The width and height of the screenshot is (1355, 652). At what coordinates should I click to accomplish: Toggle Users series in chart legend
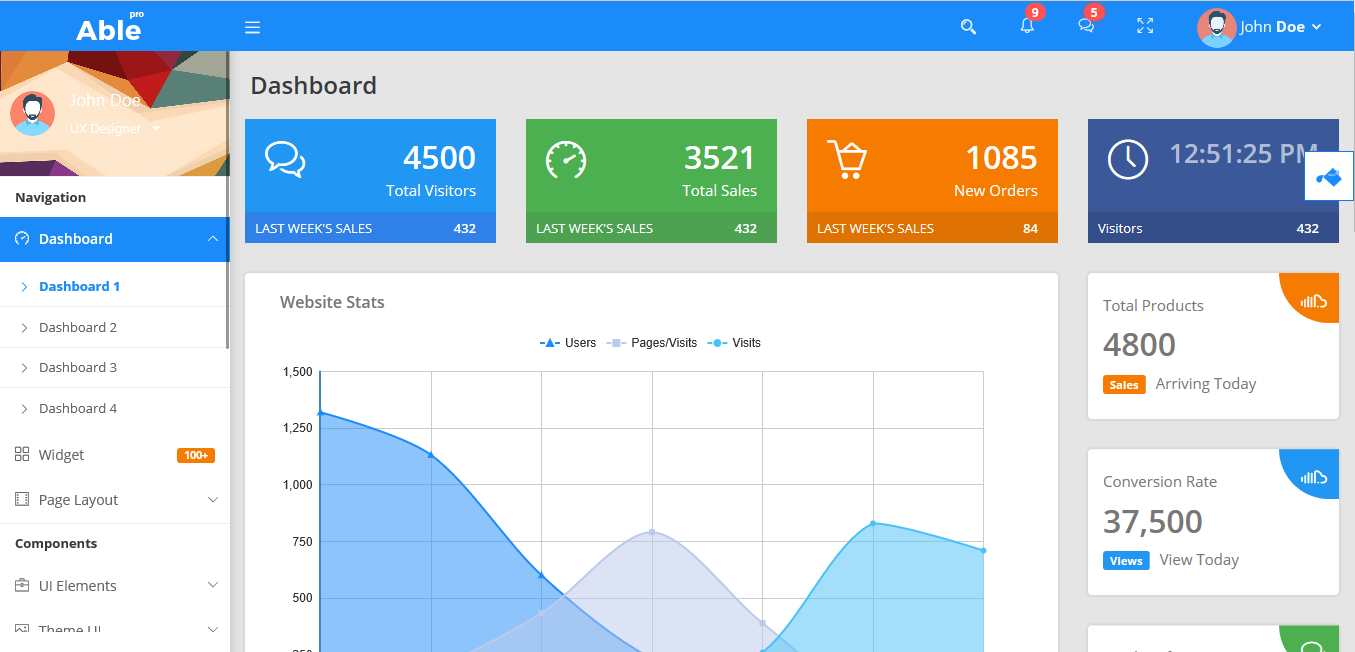(568, 343)
